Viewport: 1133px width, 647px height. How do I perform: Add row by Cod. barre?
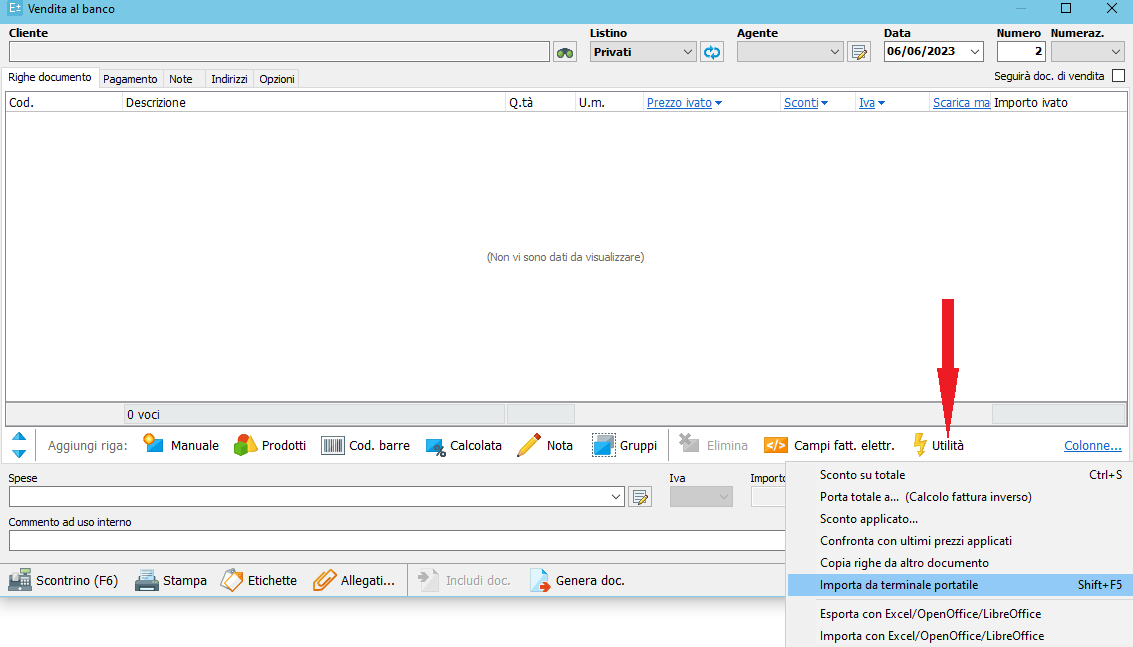(366, 445)
